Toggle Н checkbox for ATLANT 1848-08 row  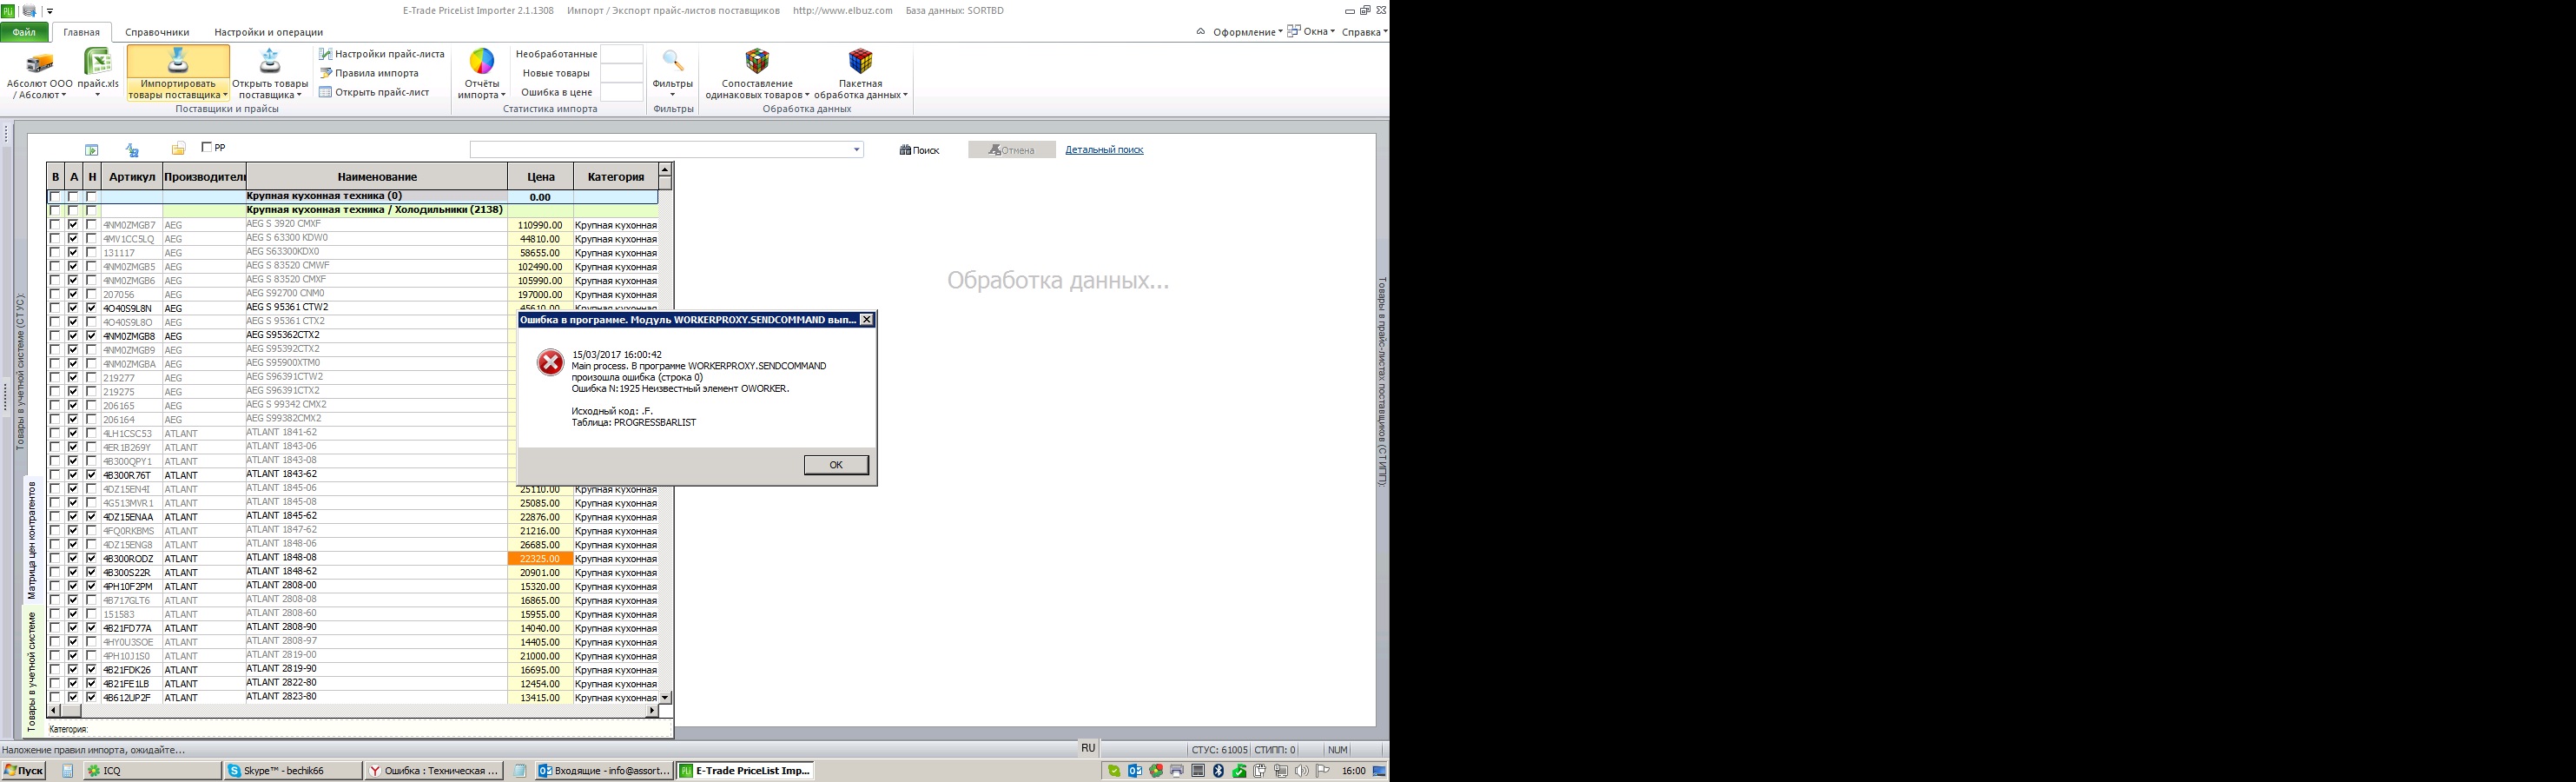[92, 558]
